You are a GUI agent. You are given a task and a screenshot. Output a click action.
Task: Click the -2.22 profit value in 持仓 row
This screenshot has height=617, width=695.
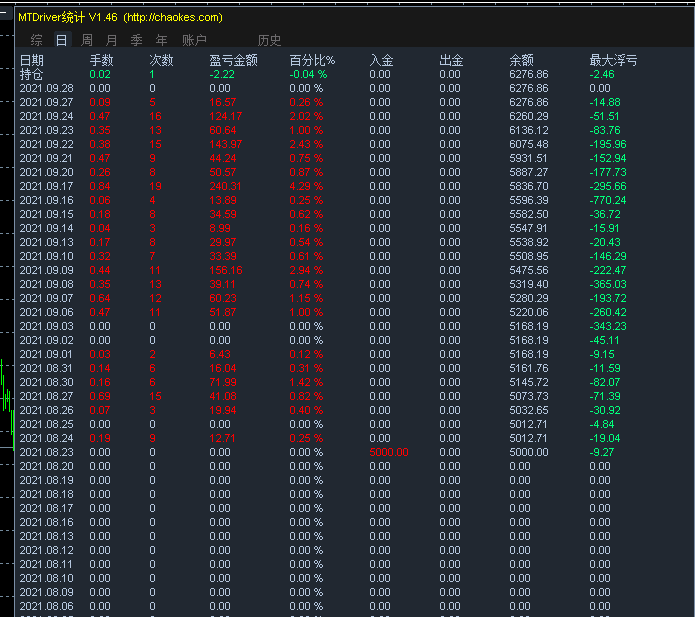point(222,74)
